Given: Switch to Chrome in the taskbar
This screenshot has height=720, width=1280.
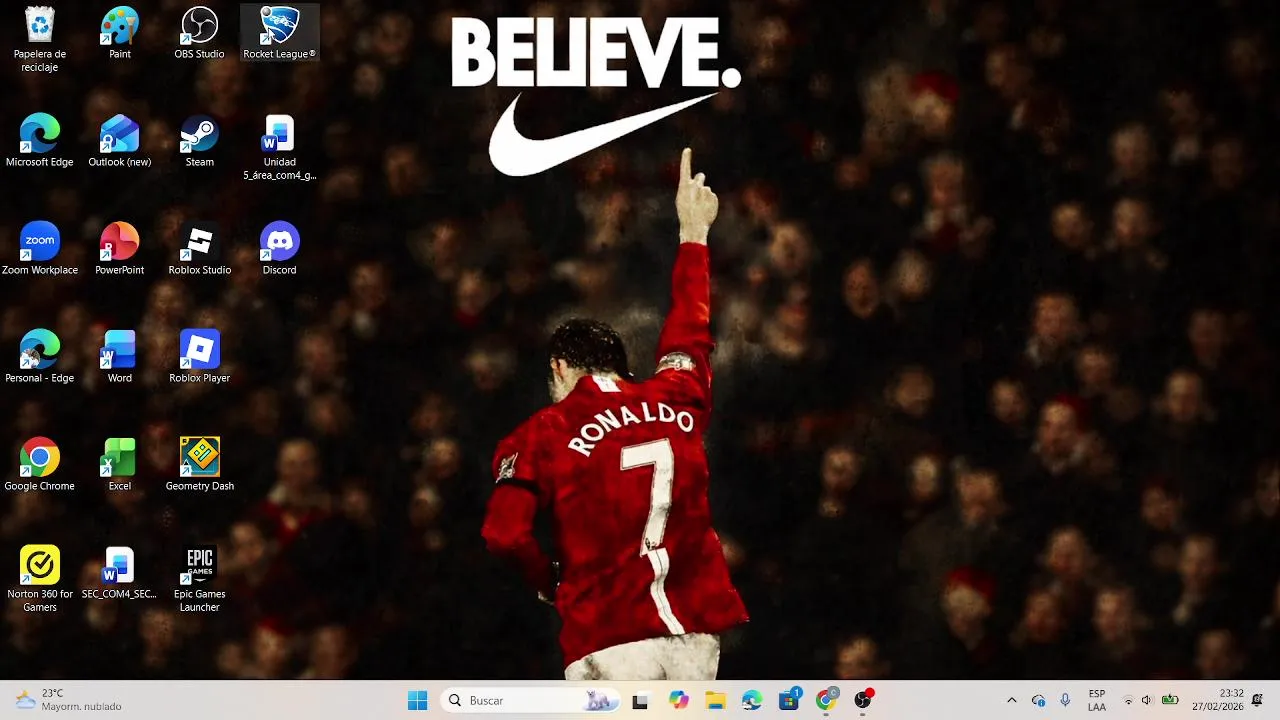Looking at the screenshot, I should pos(826,701).
